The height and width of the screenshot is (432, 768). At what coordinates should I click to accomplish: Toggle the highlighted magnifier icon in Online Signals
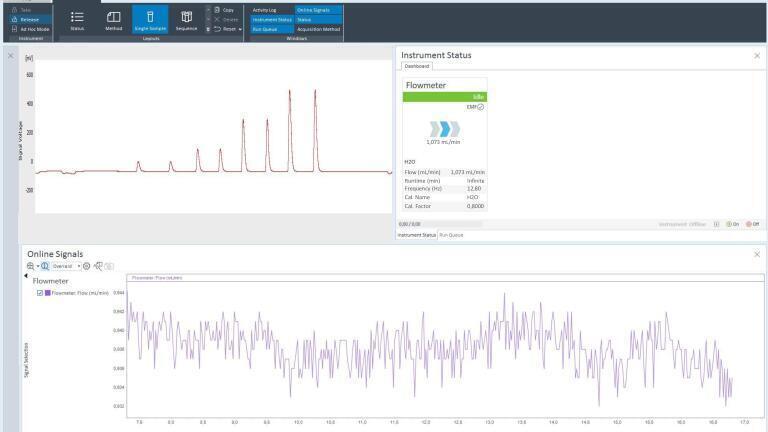[x=45, y=266]
